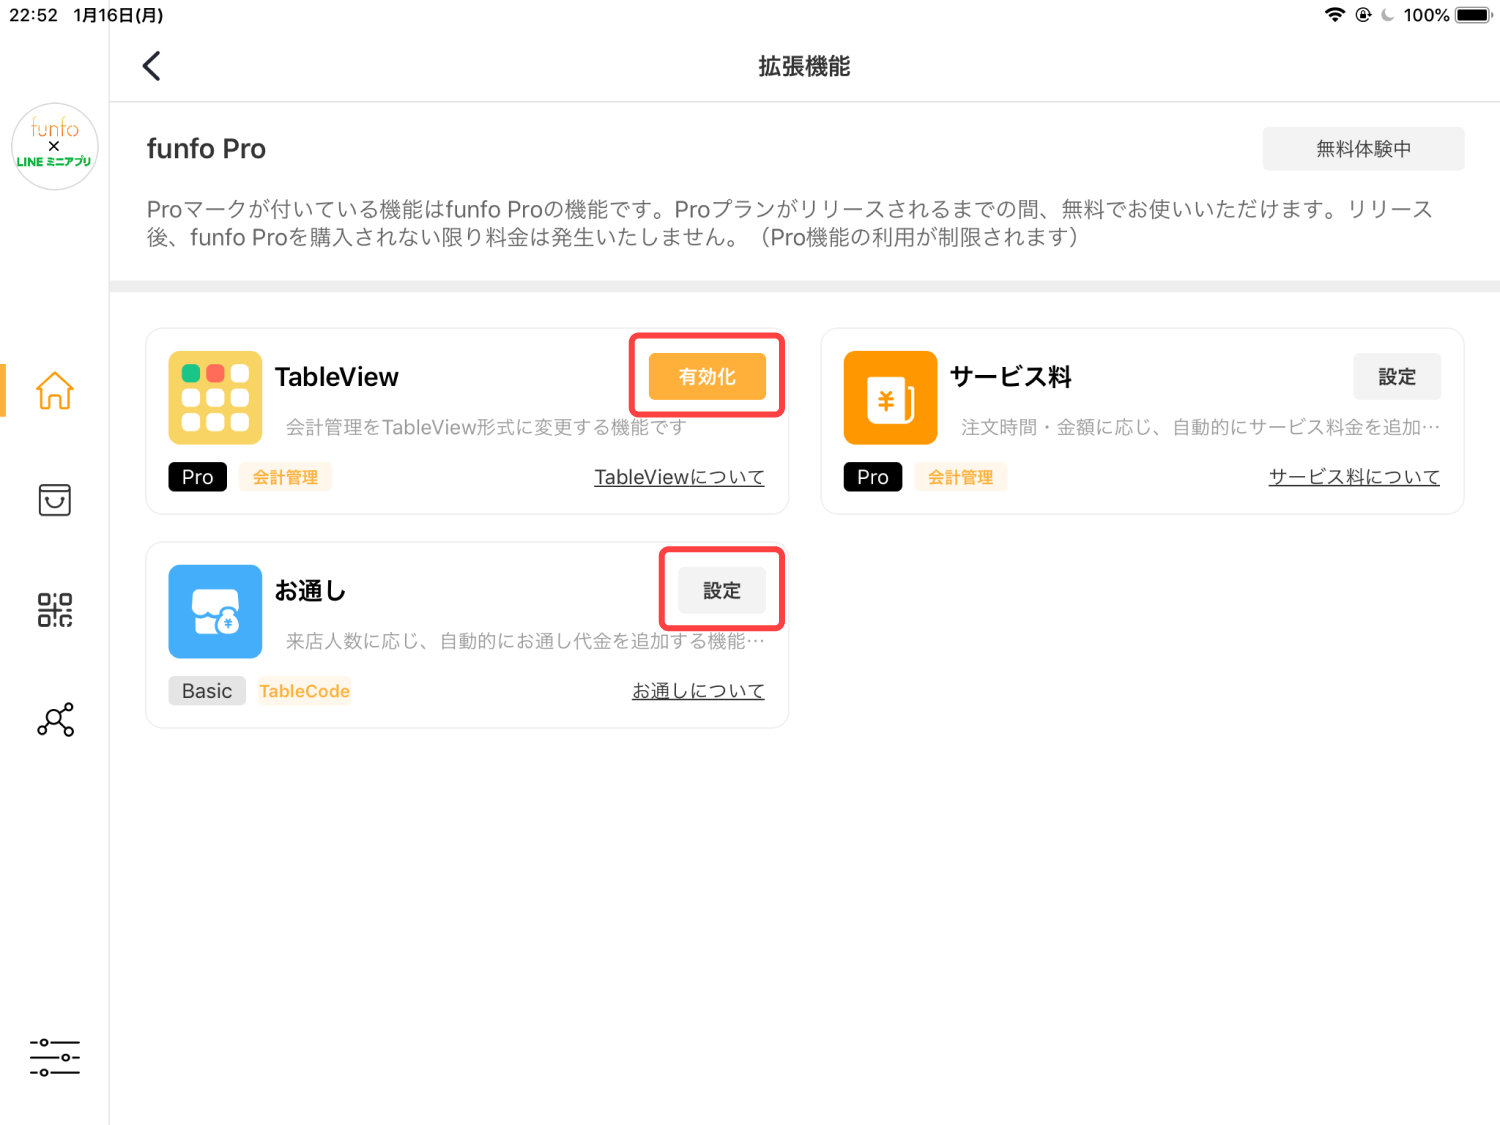Click the お通し title text
This screenshot has height=1125, width=1500.
(x=311, y=591)
